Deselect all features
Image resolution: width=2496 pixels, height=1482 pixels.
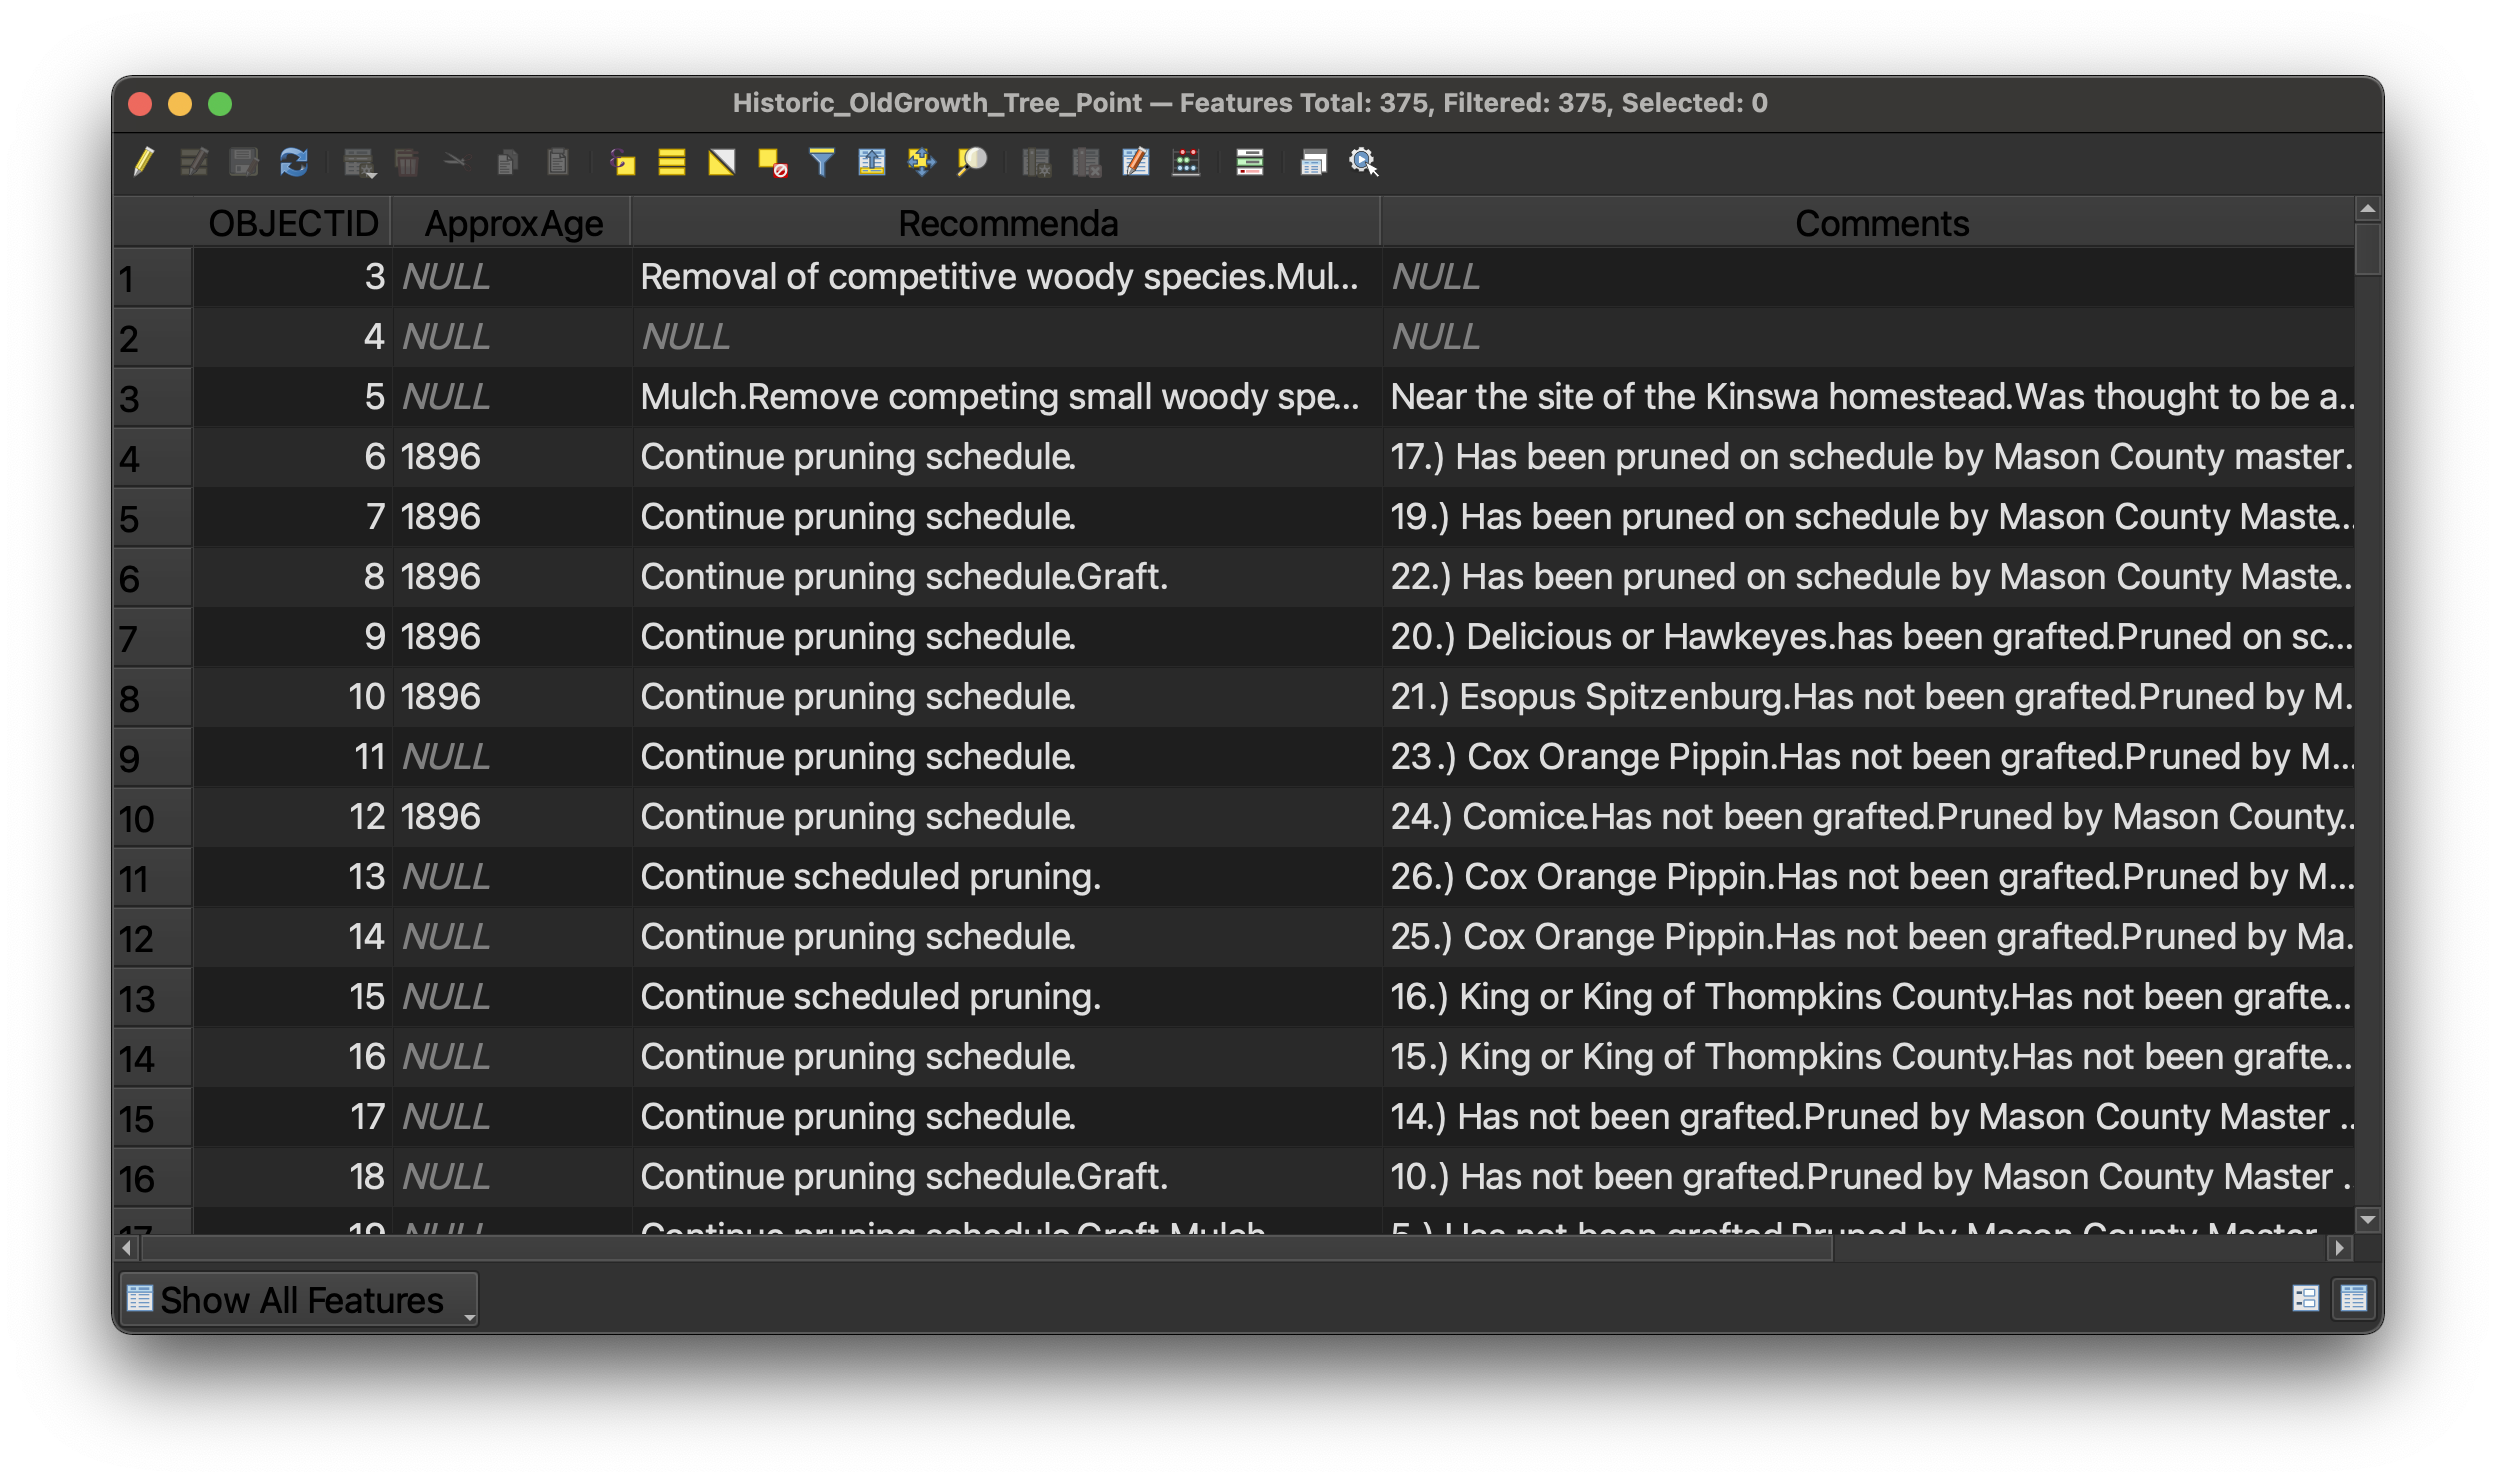point(772,162)
